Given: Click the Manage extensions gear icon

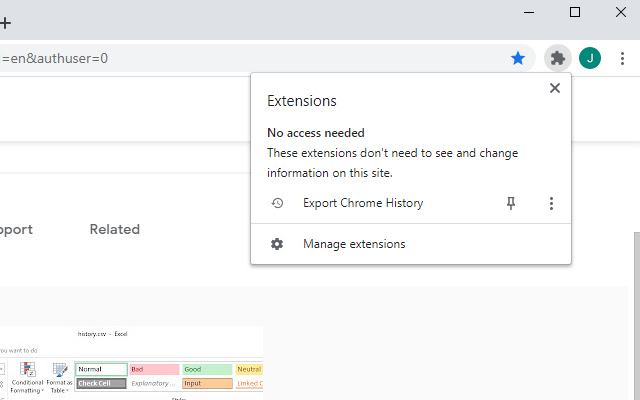Looking at the screenshot, I should tap(278, 244).
